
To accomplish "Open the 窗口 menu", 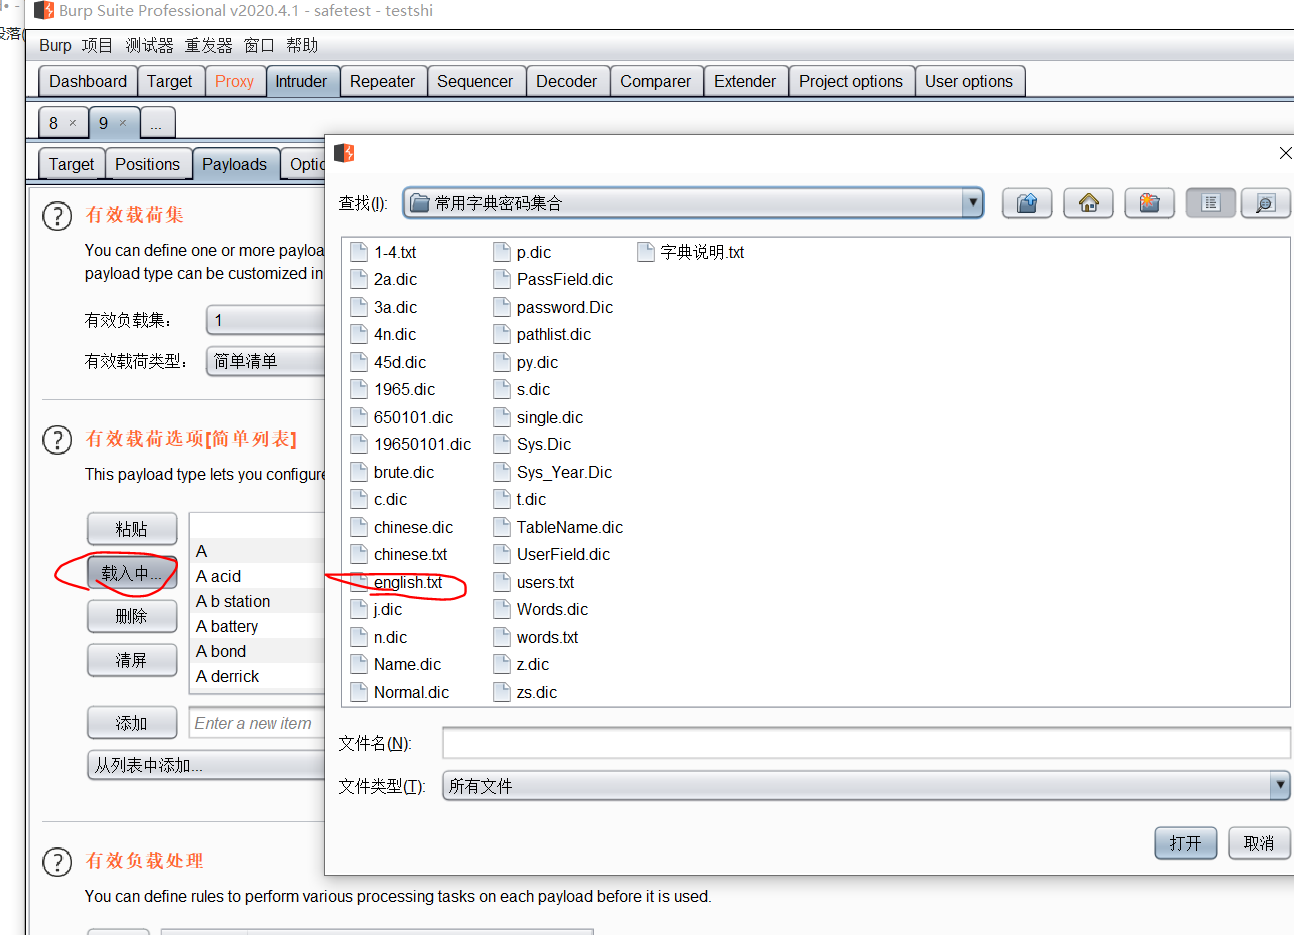I will (x=259, y=45).
